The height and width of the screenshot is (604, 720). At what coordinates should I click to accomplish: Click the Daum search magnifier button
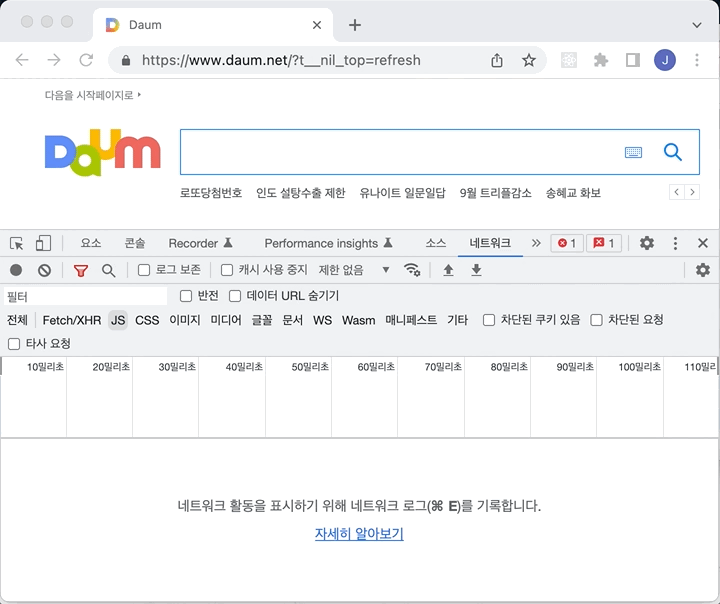(x=673, y=152)
